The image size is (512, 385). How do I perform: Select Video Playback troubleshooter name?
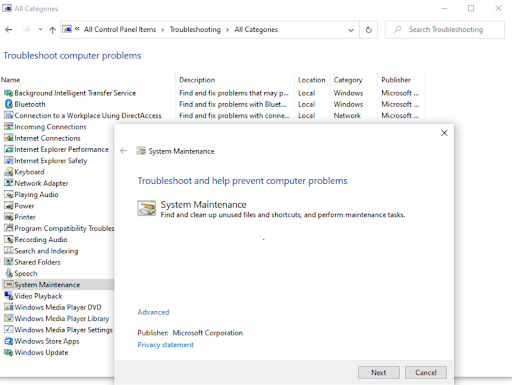pos(38,296)
